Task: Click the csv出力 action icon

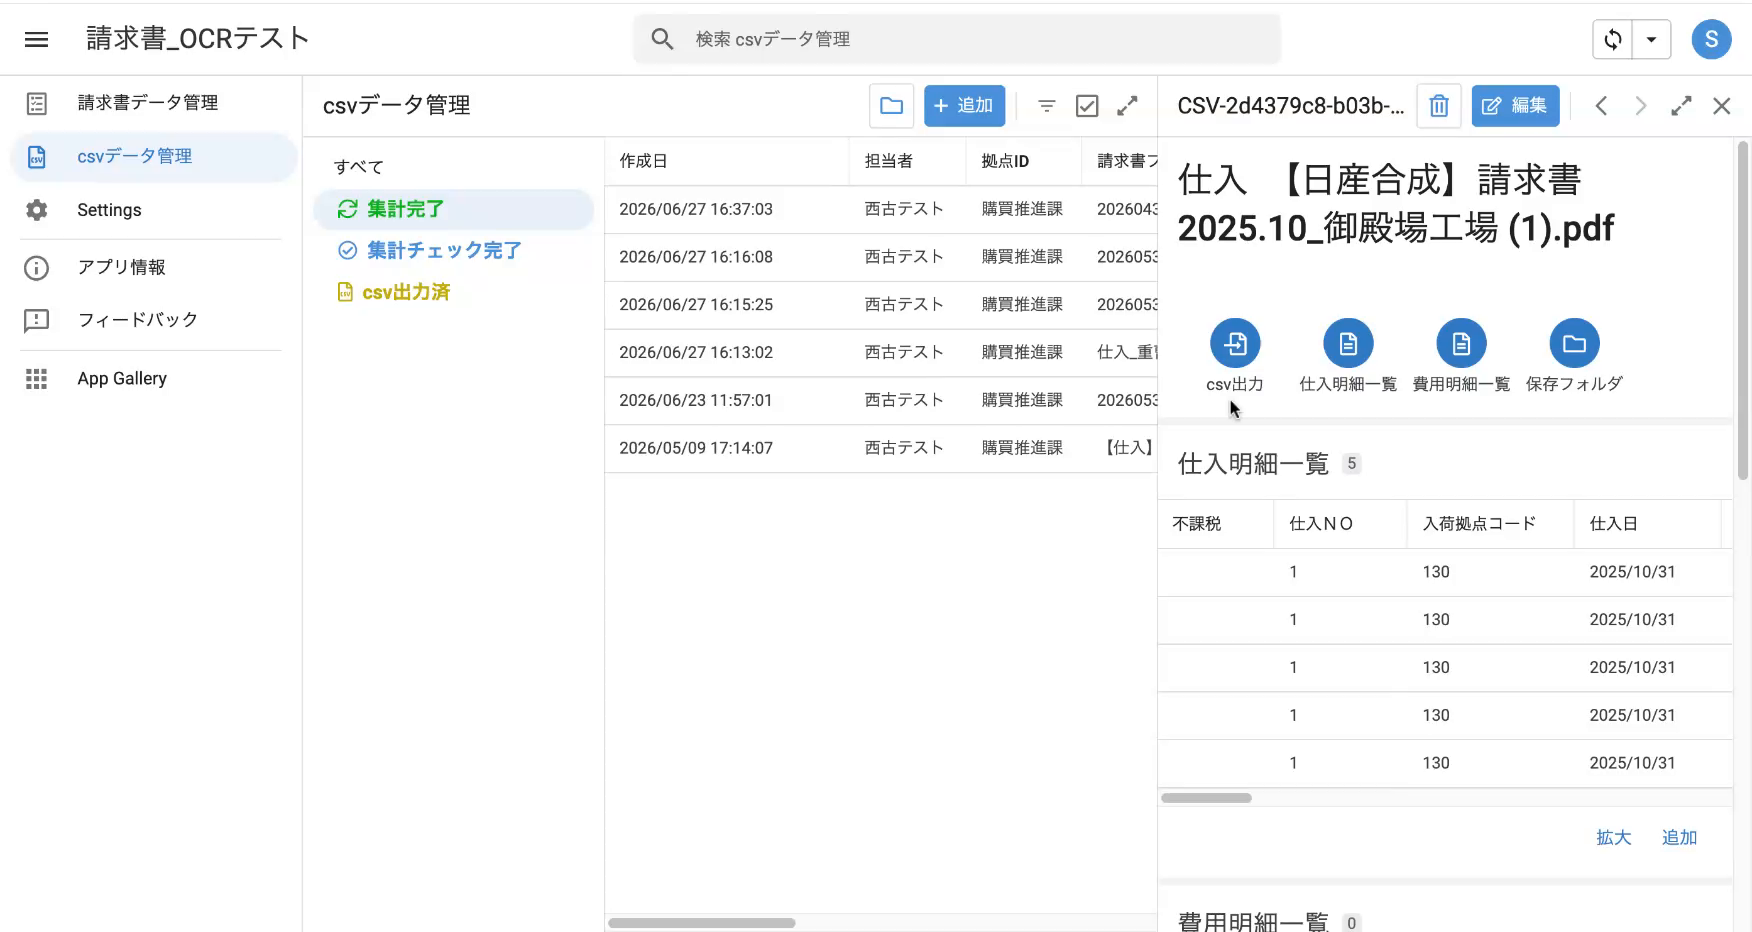Action: [1235, 344]
